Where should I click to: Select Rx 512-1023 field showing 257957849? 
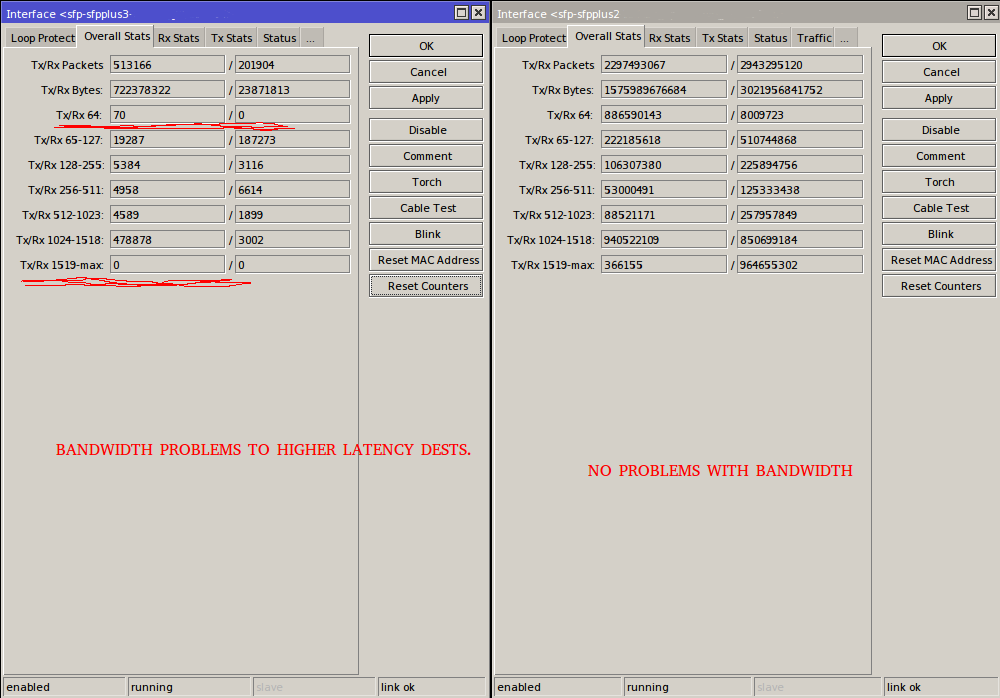point(800,214)
